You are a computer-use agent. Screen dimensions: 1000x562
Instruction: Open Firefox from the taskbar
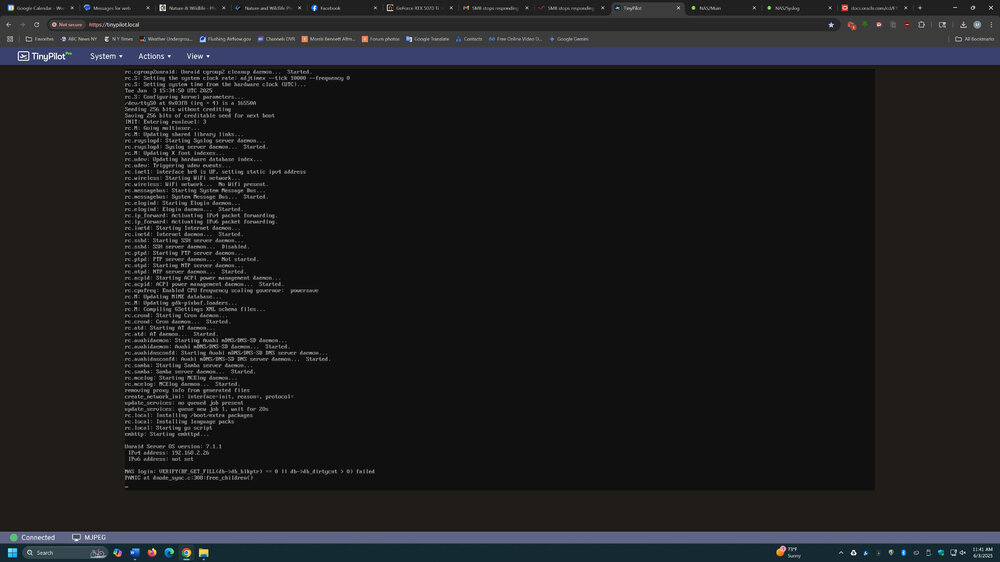pyautogui.click(x=152, y=552)
